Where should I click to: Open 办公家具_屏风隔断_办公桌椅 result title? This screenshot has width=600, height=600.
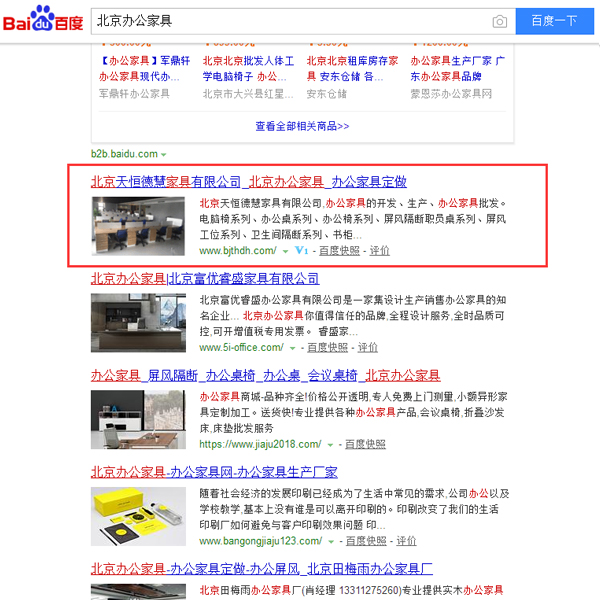pyautogui.click(x=265, y=376)
